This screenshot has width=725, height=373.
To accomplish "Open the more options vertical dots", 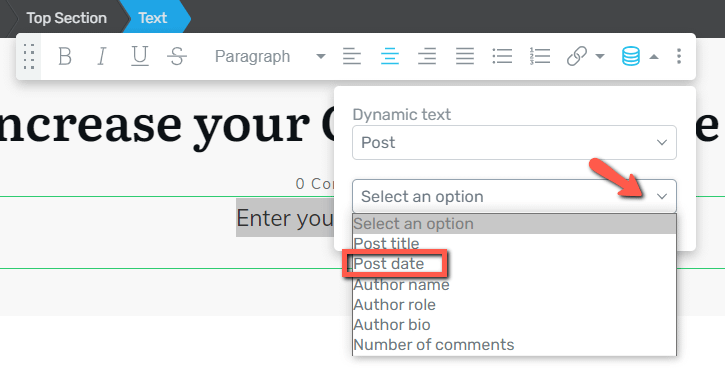I will [679, 56].
